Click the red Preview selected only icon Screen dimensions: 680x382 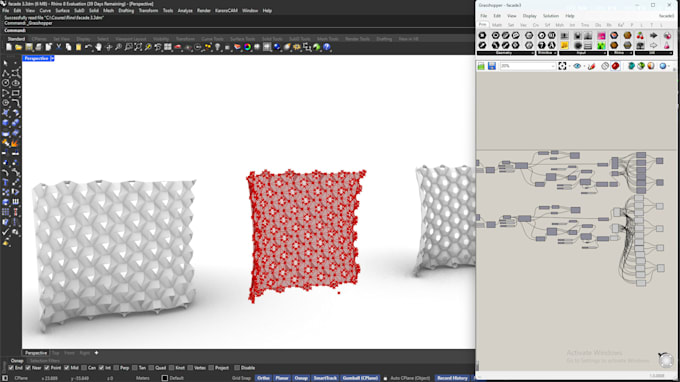(615, 66)
